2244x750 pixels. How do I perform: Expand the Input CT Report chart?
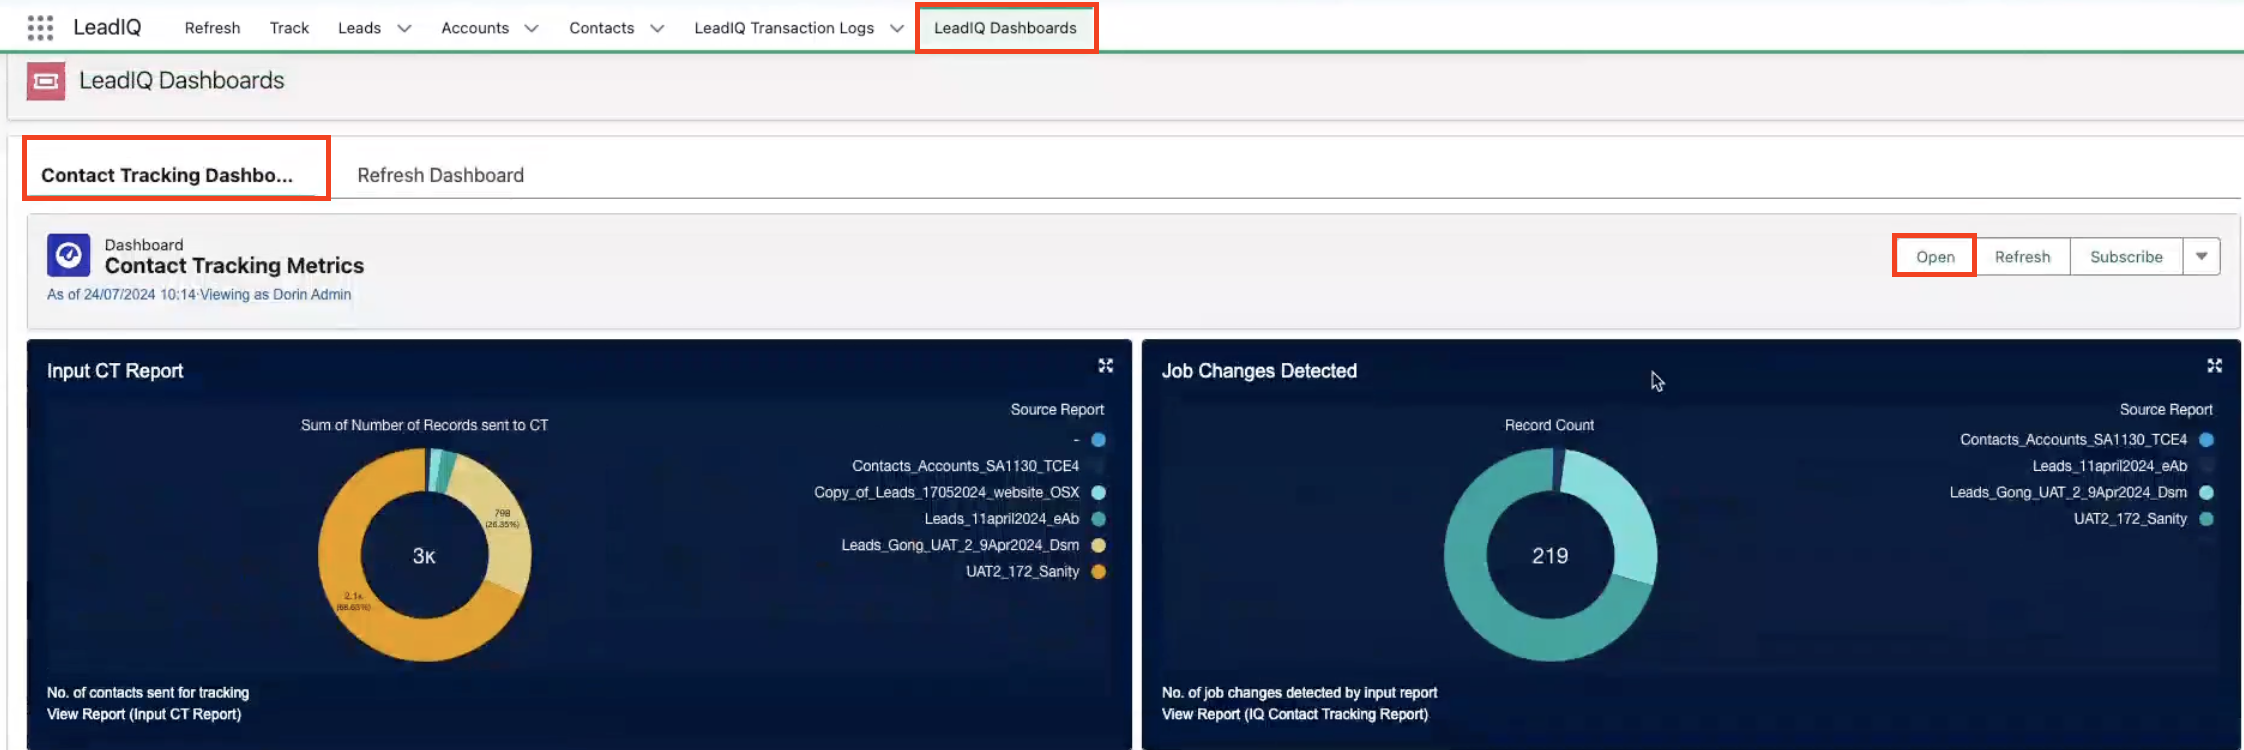[x=1105, y=366]
